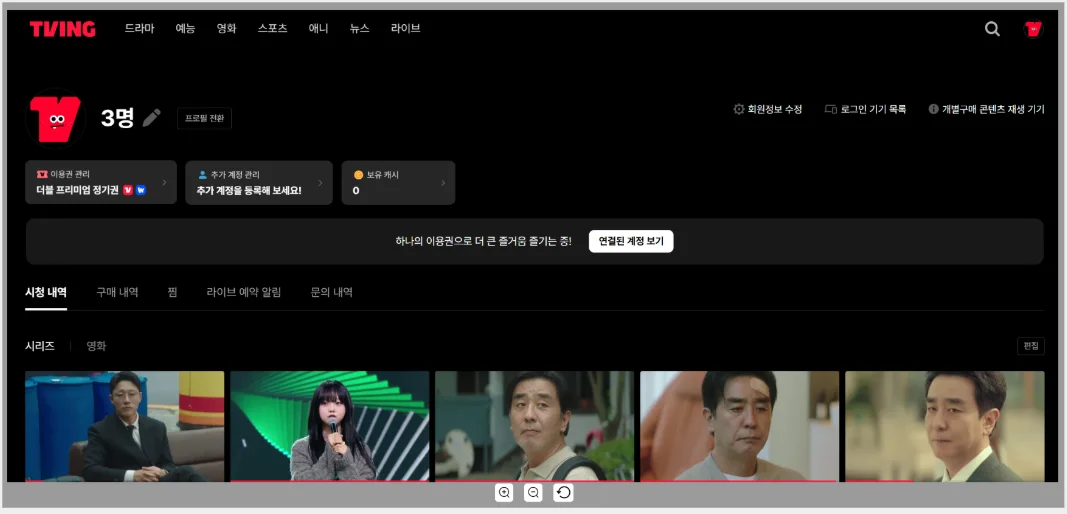This screenshot has width=1067, height=514.
Task: Click the gear icon next to 회원정보 수정
Action: 738,109
